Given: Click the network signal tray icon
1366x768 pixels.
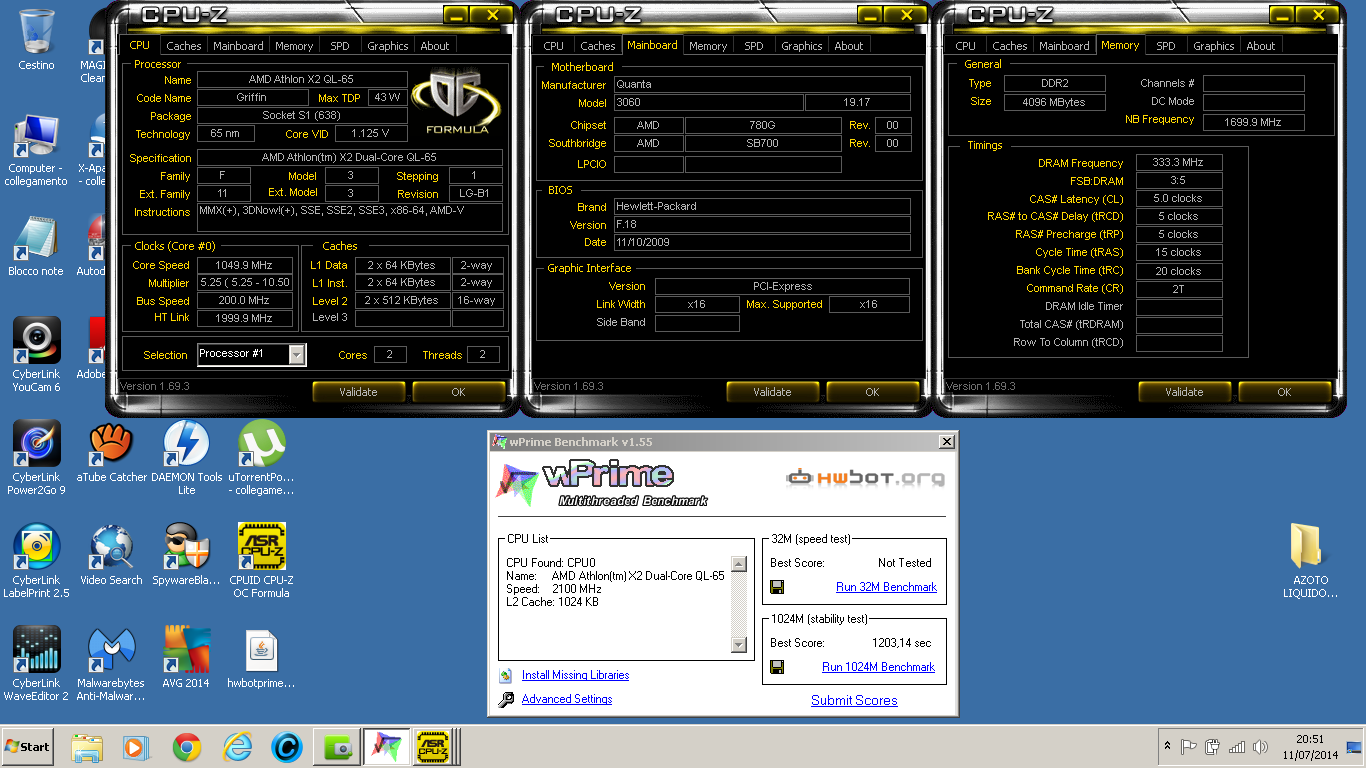Looking at the screenshot, I should pyautogui.click(x=1237, y=746).
